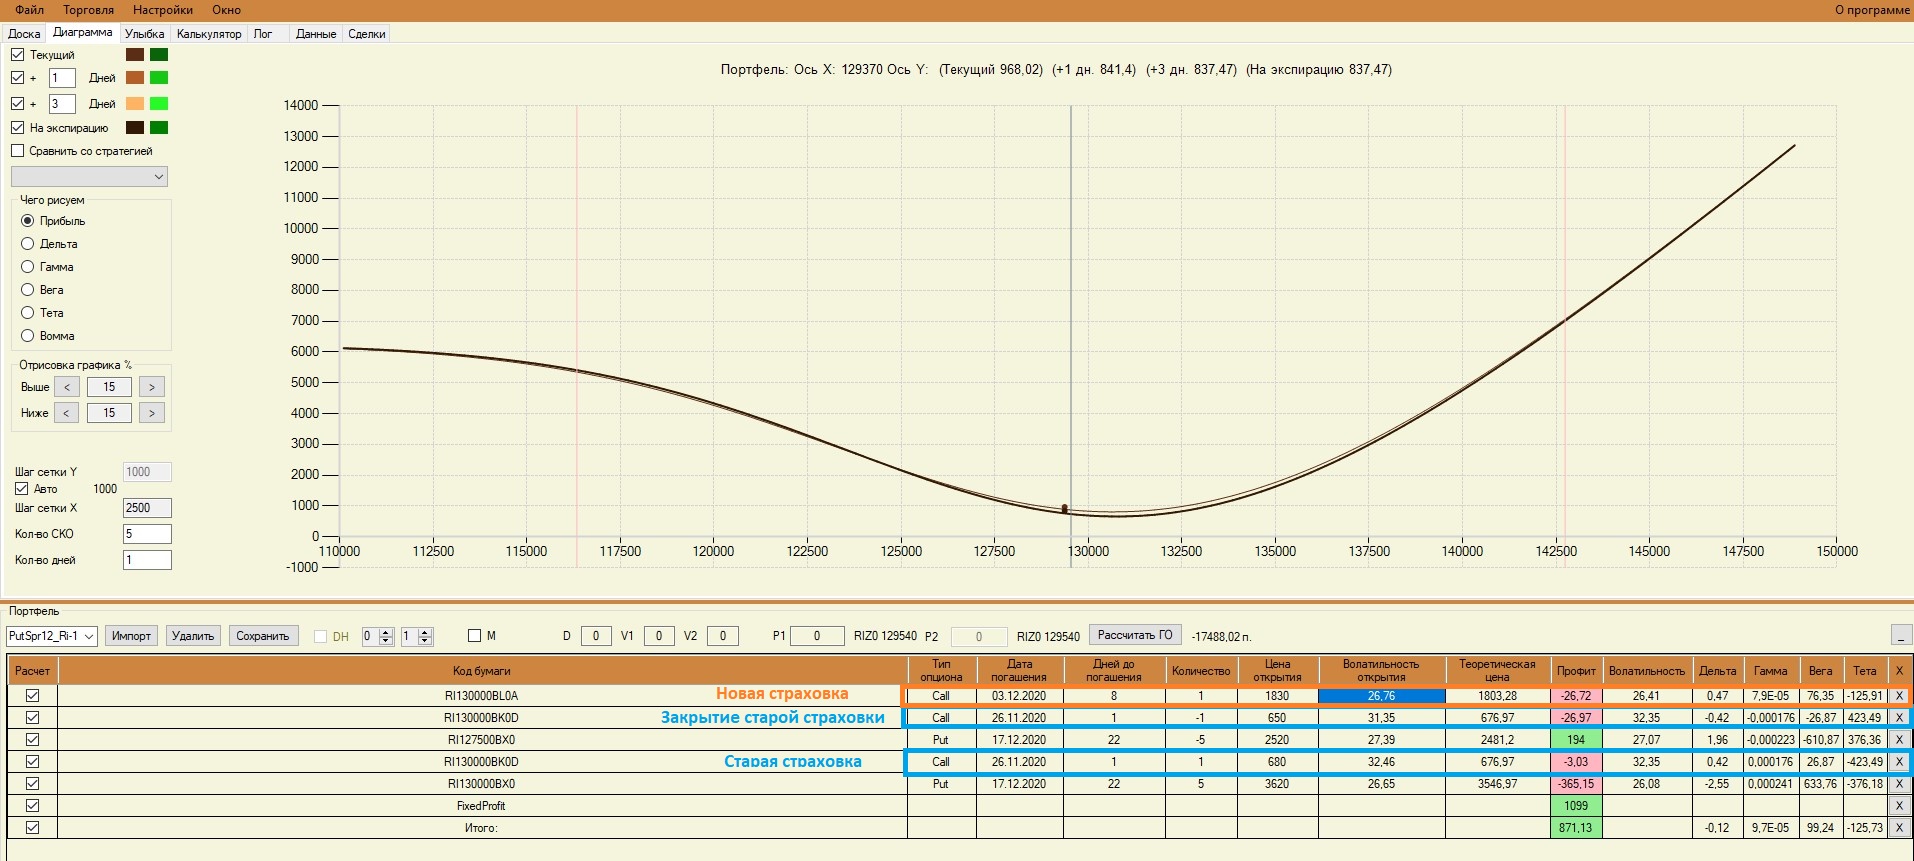Select the 'Дельта' radio button

click(28, 244)
